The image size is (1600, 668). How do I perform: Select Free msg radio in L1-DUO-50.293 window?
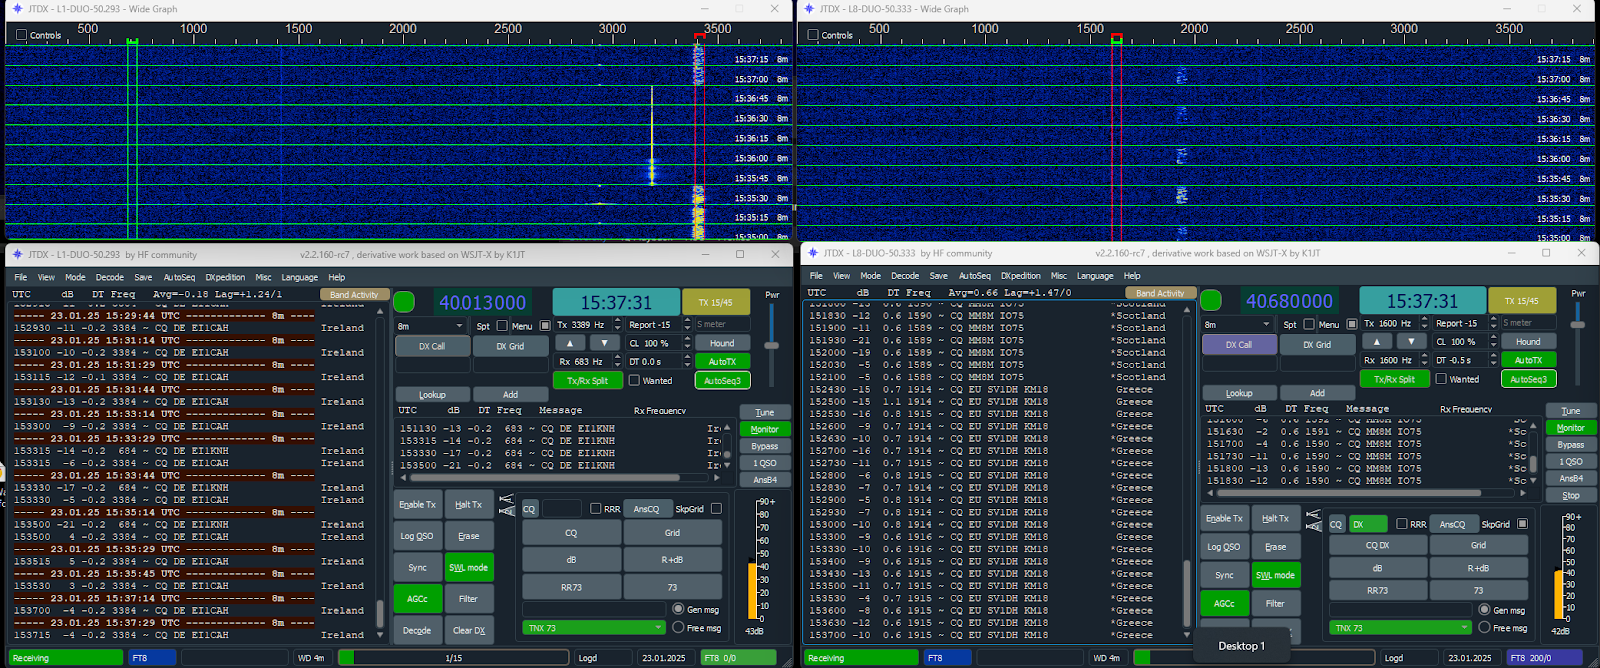pos(678,628)
